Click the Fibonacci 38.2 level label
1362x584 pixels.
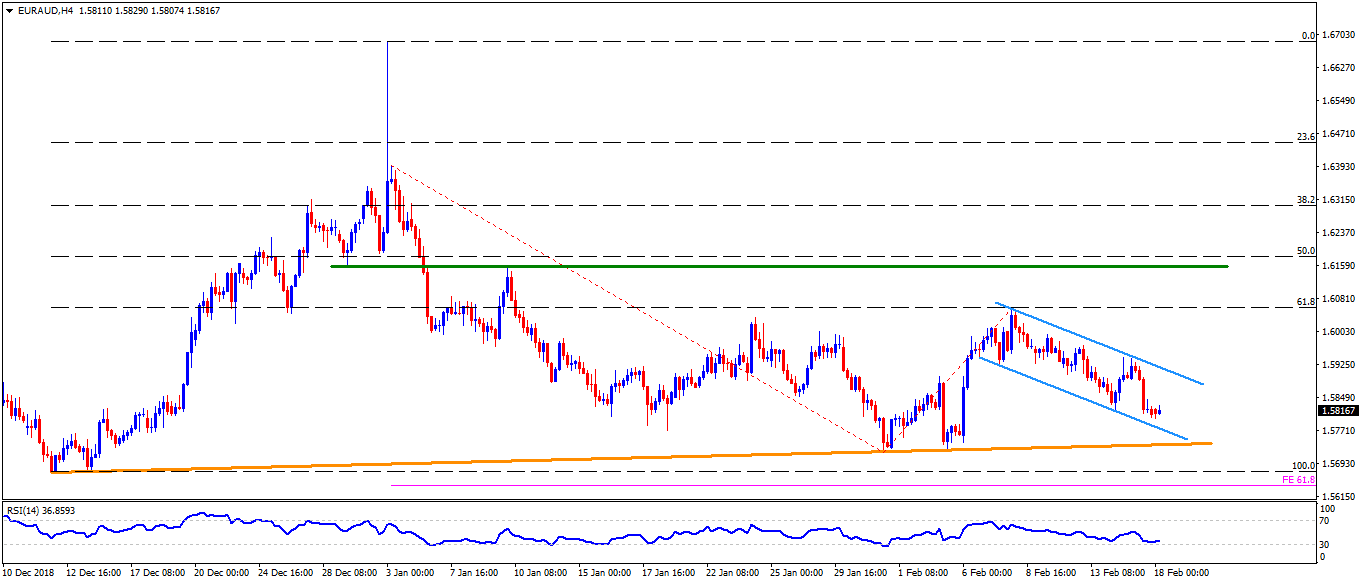[1305, 199]
